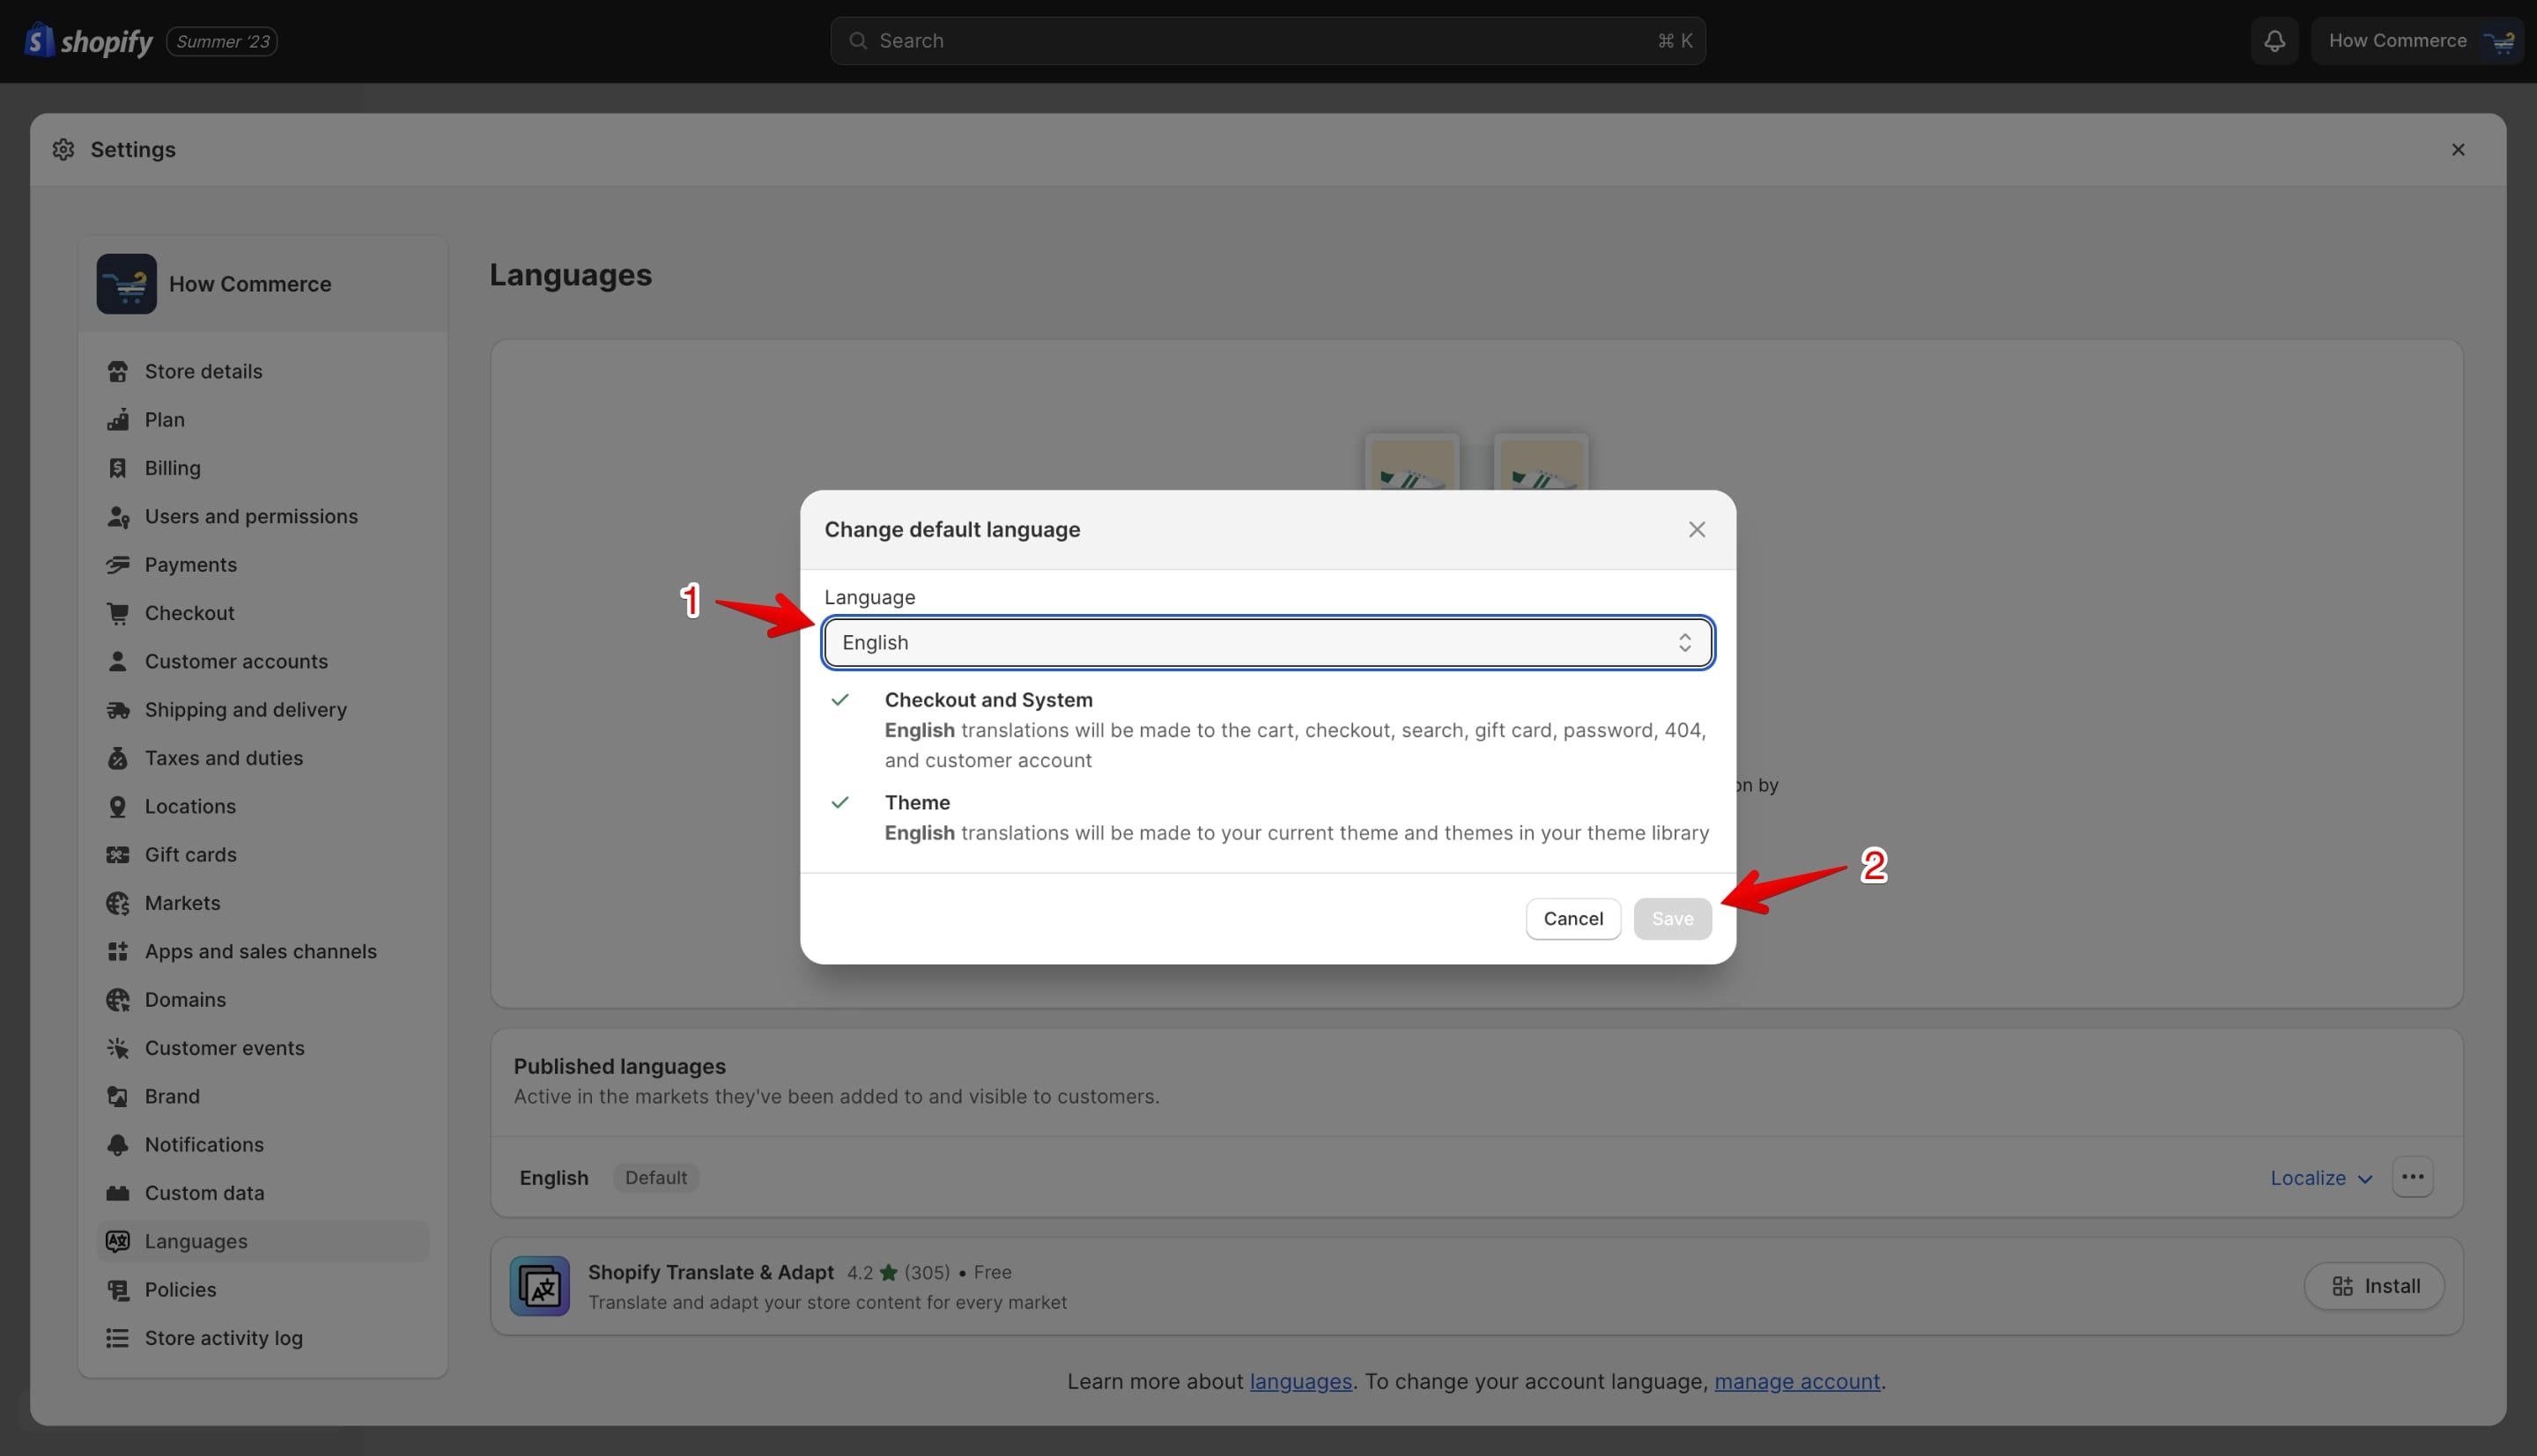2537x1456 pixels.
Task: Close the Change default language dialog
Action: [x=1697, y=529]
